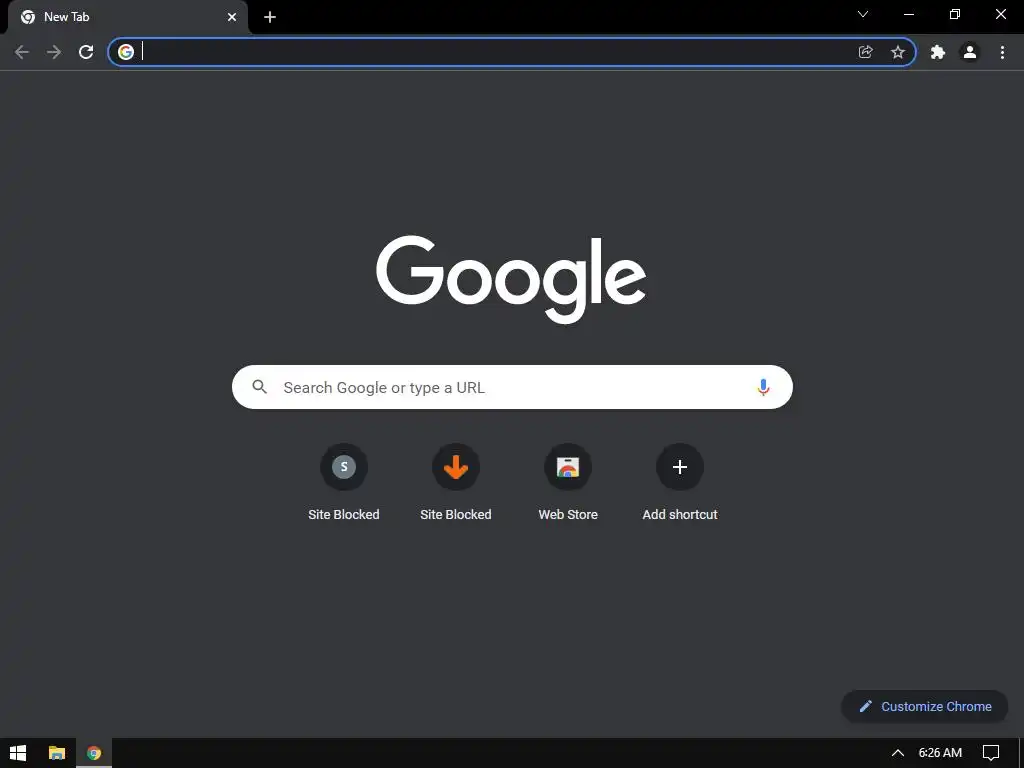This screenshot has height=768, width=1024.
Task: Minimize the Chrome window
Action: [x=909, y=14]
